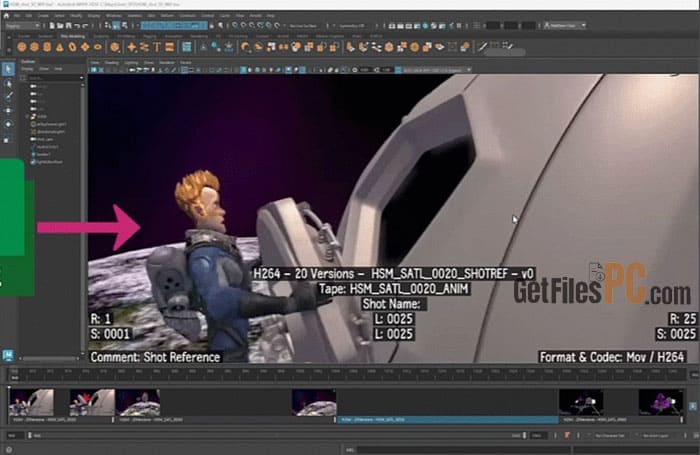The image size is (700, 455).
Task: Toggle viewport color management button
Action: pyautogui.click(x=399, y=70)
